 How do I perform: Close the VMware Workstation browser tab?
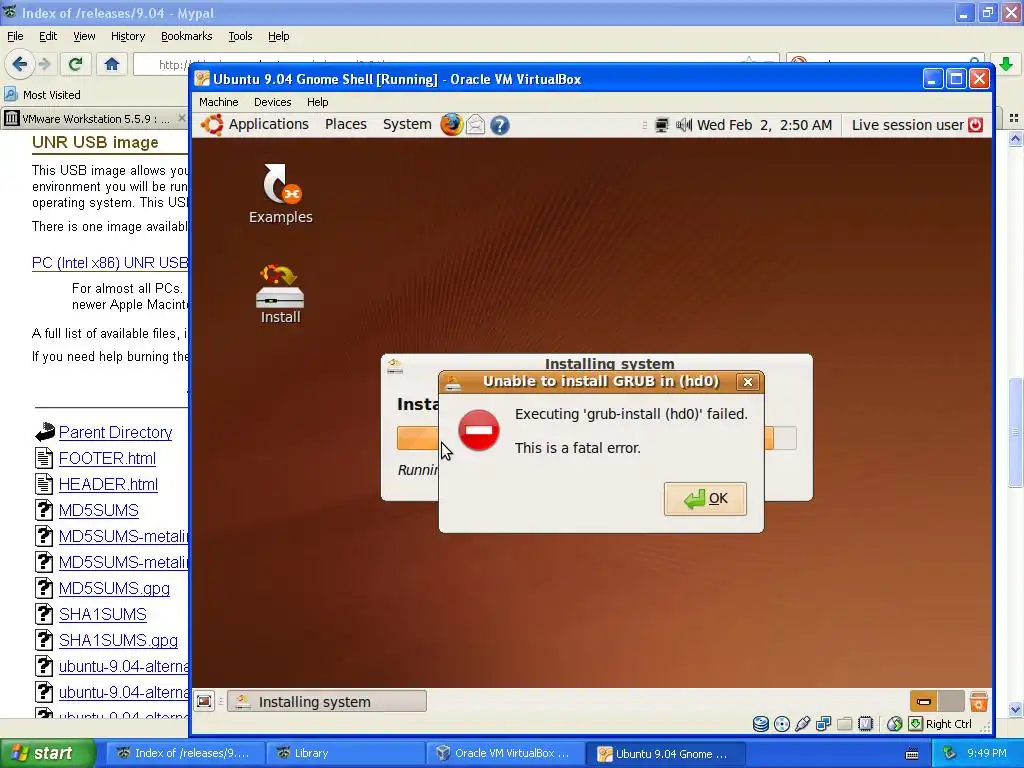[182, 118]
